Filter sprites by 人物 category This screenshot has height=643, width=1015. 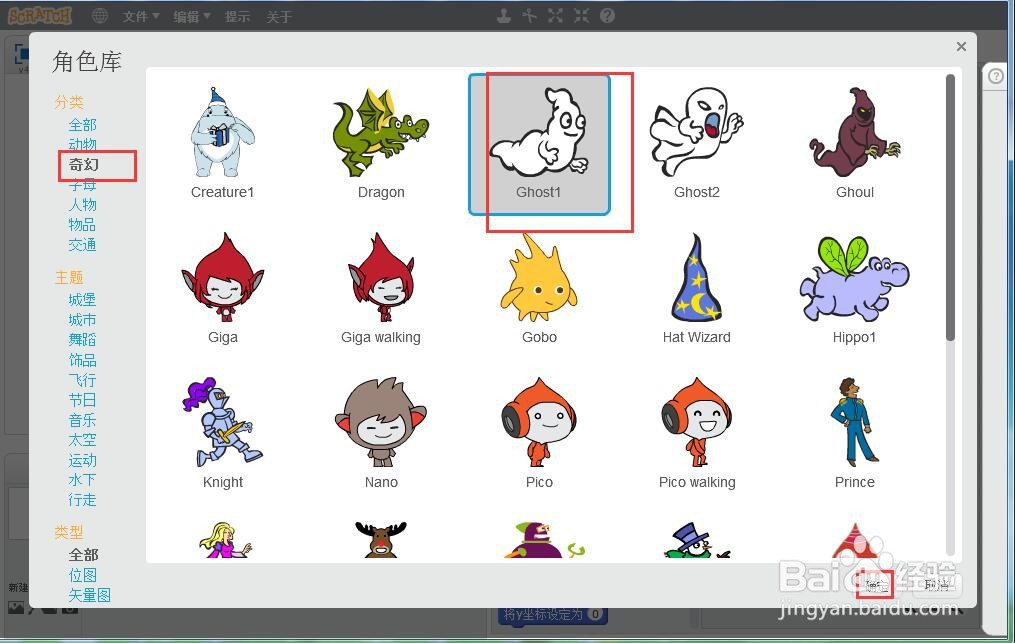pyautogui.click(x=82, y=205)
